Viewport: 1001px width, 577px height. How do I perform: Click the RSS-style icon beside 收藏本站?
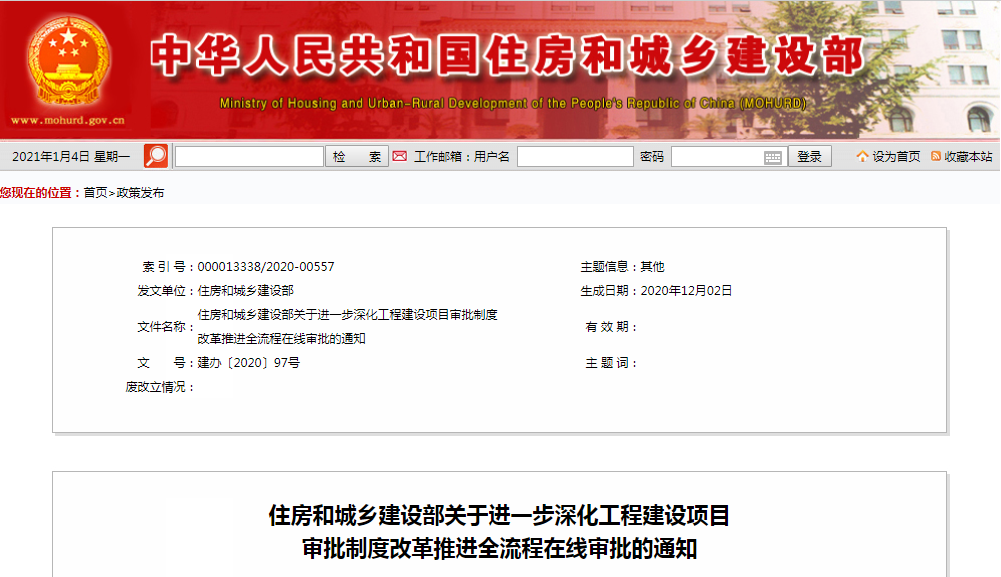pos(936,156)
